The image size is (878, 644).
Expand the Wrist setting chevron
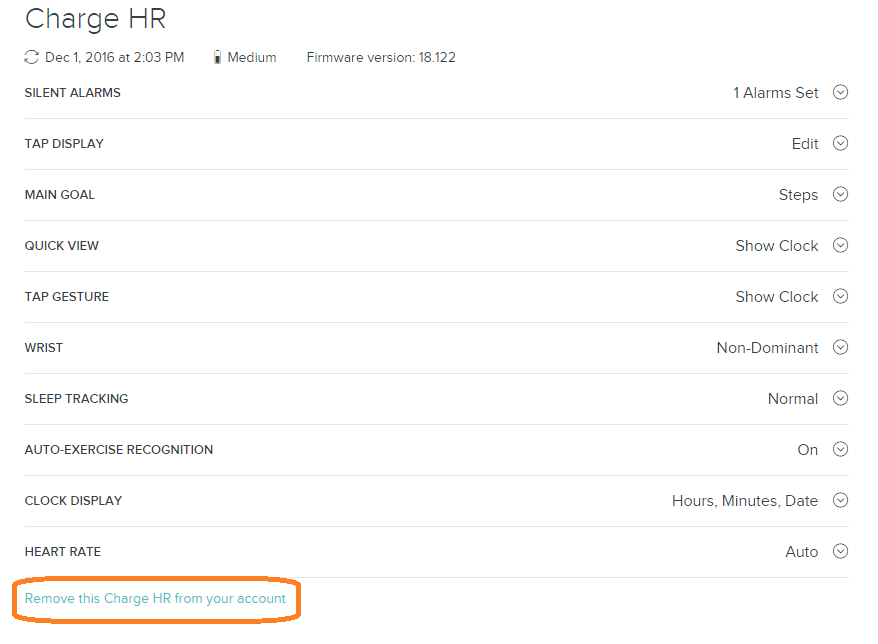840,347
